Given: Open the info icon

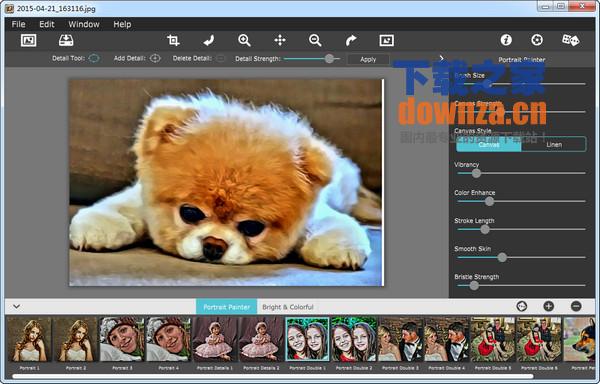Looking at the screenshot, I should [506, 40].
